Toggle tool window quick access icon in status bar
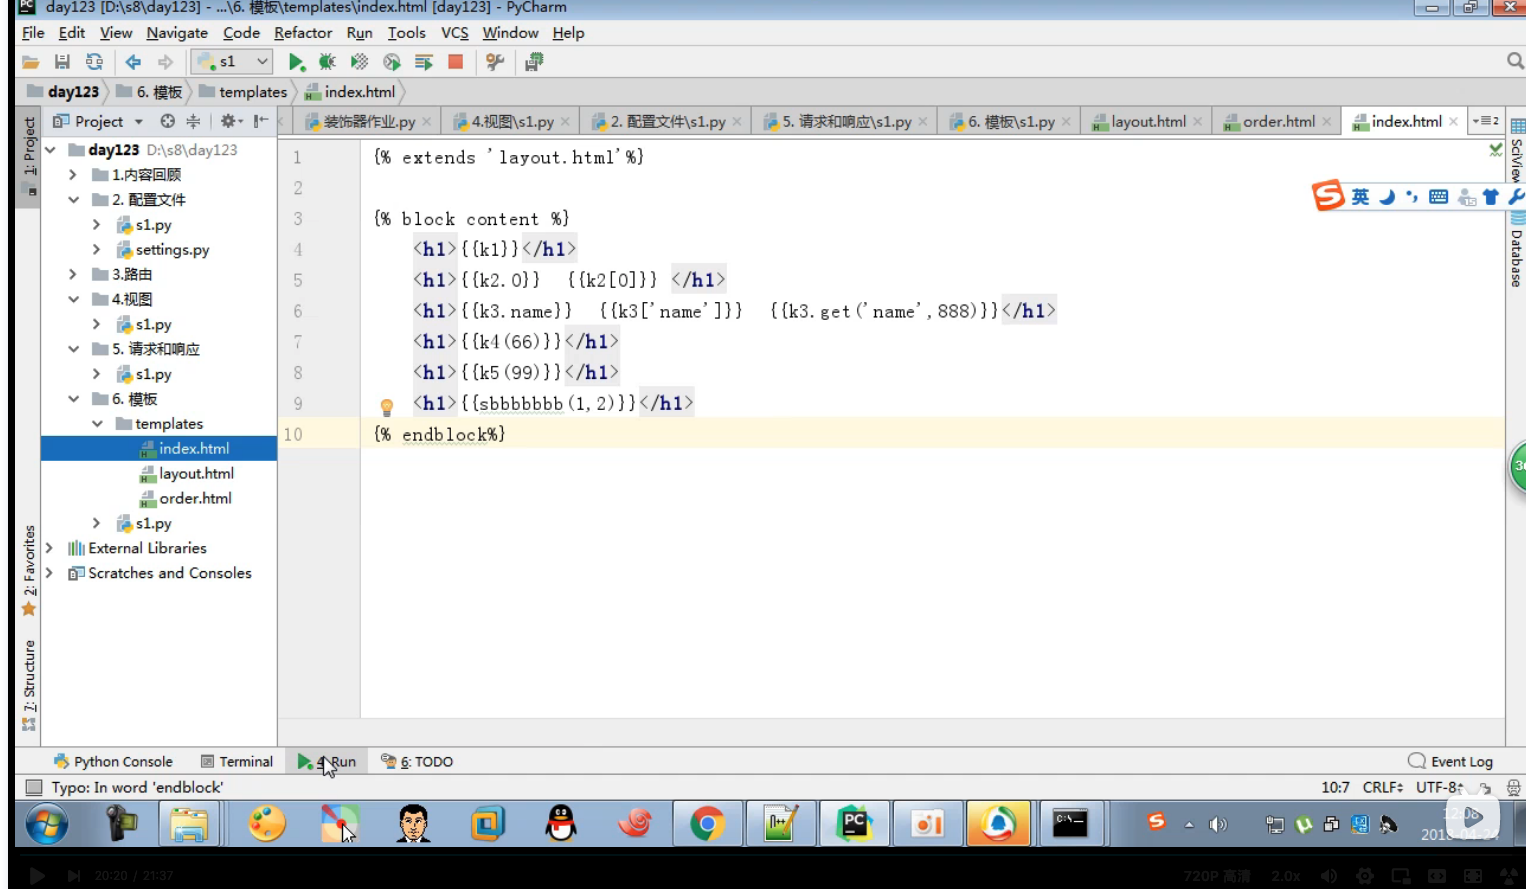 pos(34,787)
